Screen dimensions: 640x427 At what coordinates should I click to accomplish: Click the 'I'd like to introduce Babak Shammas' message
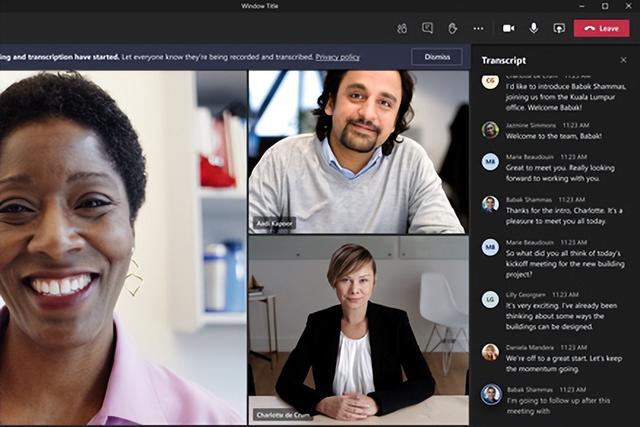(x=565, y=97)
